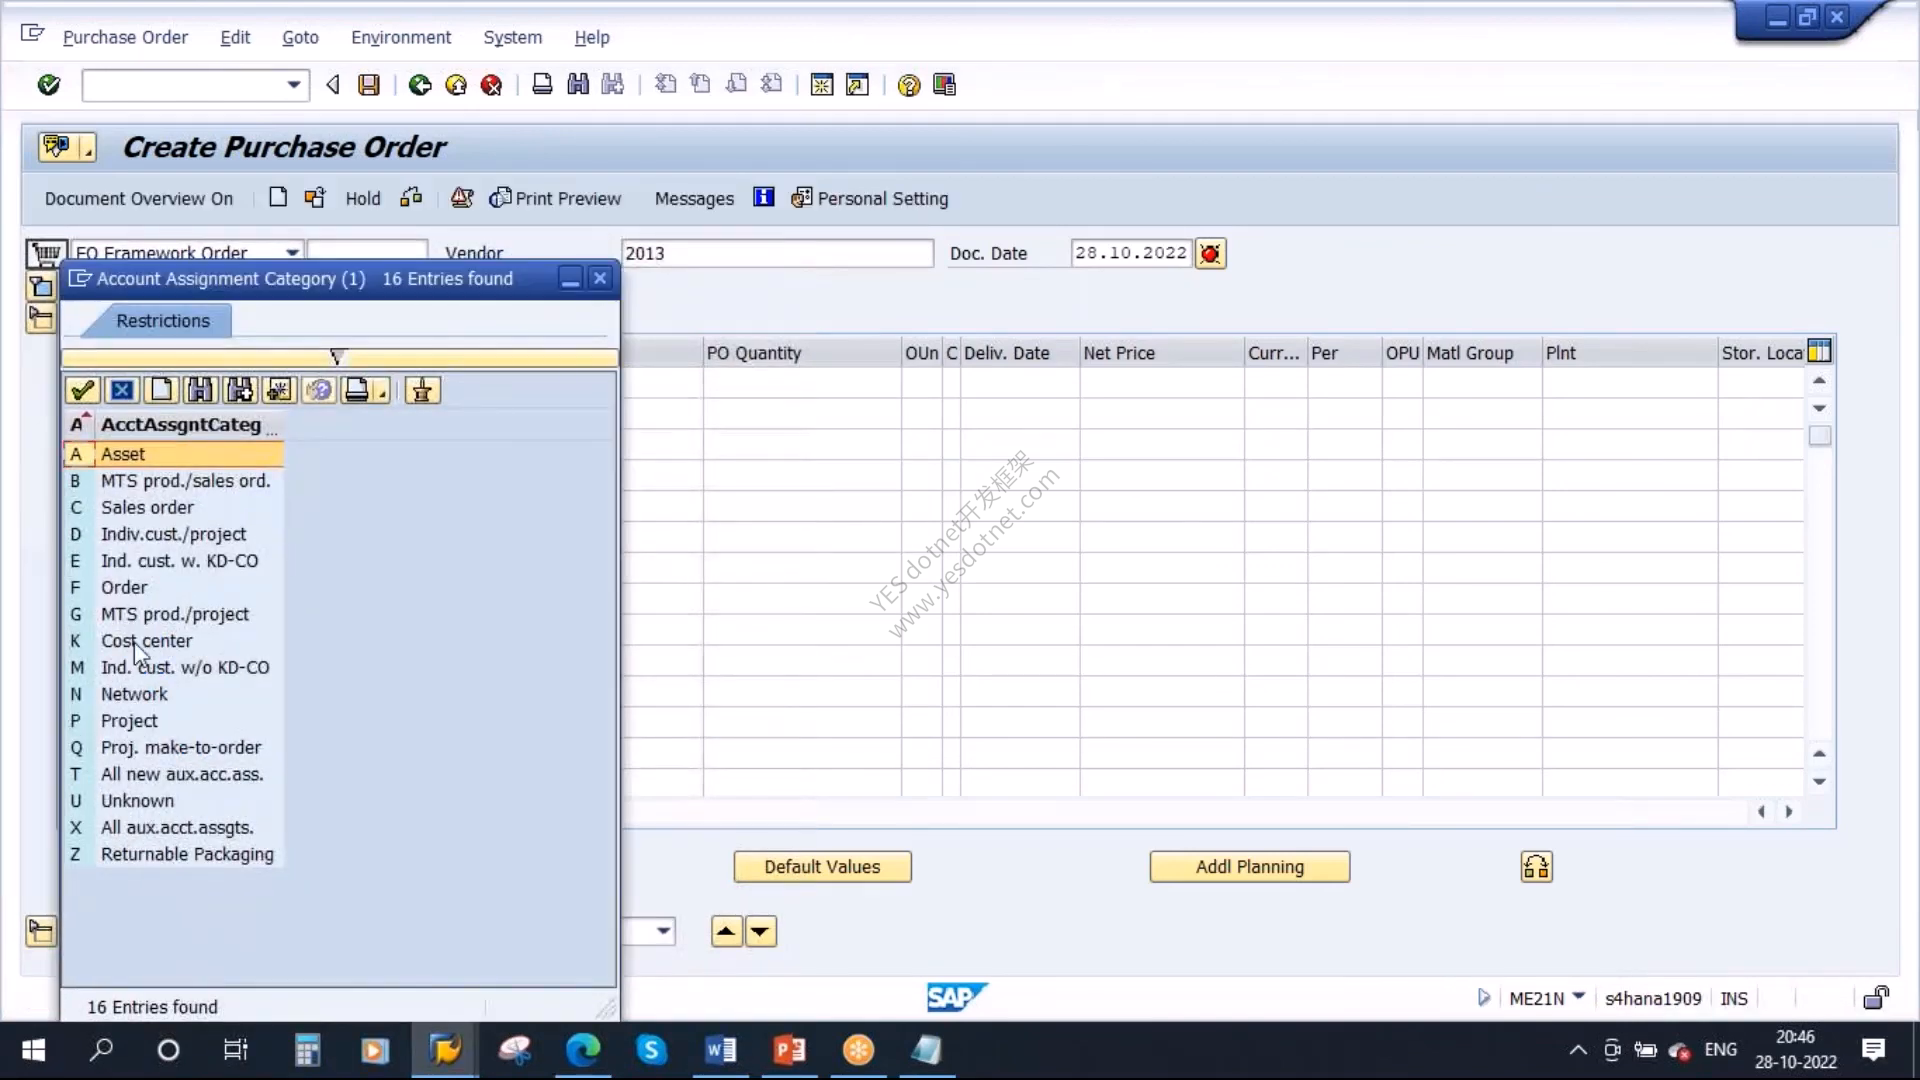Image resolution: width=1920 pixels, height=1080 pixels.
Task: Open the command field dropdown arrow
Action: tap(293, 85)
